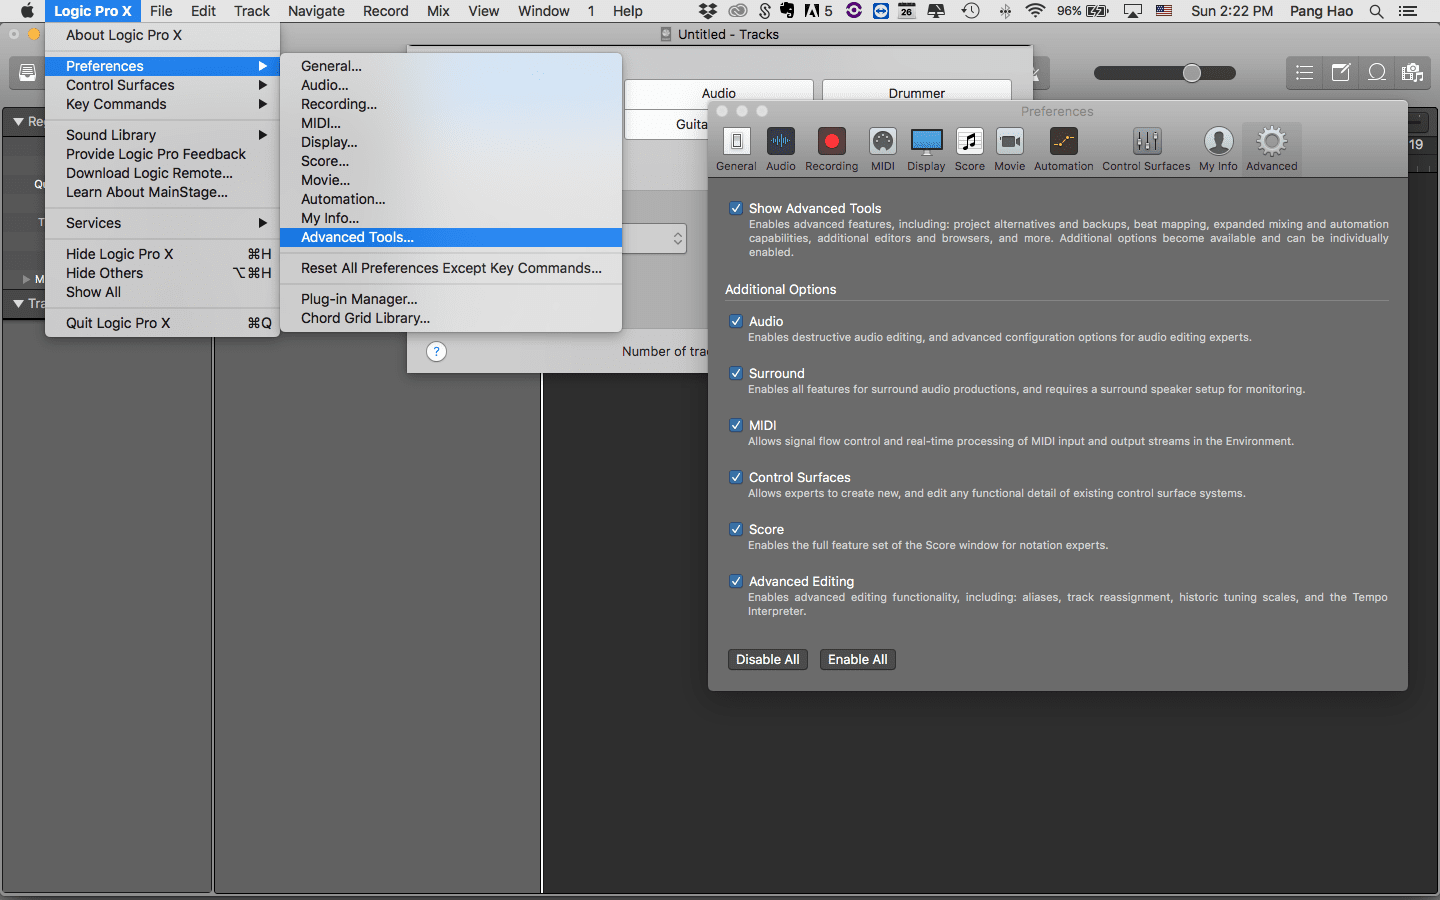
Task: Adjust the slider knob in the top toolbar
Action: coord(1191,73)
